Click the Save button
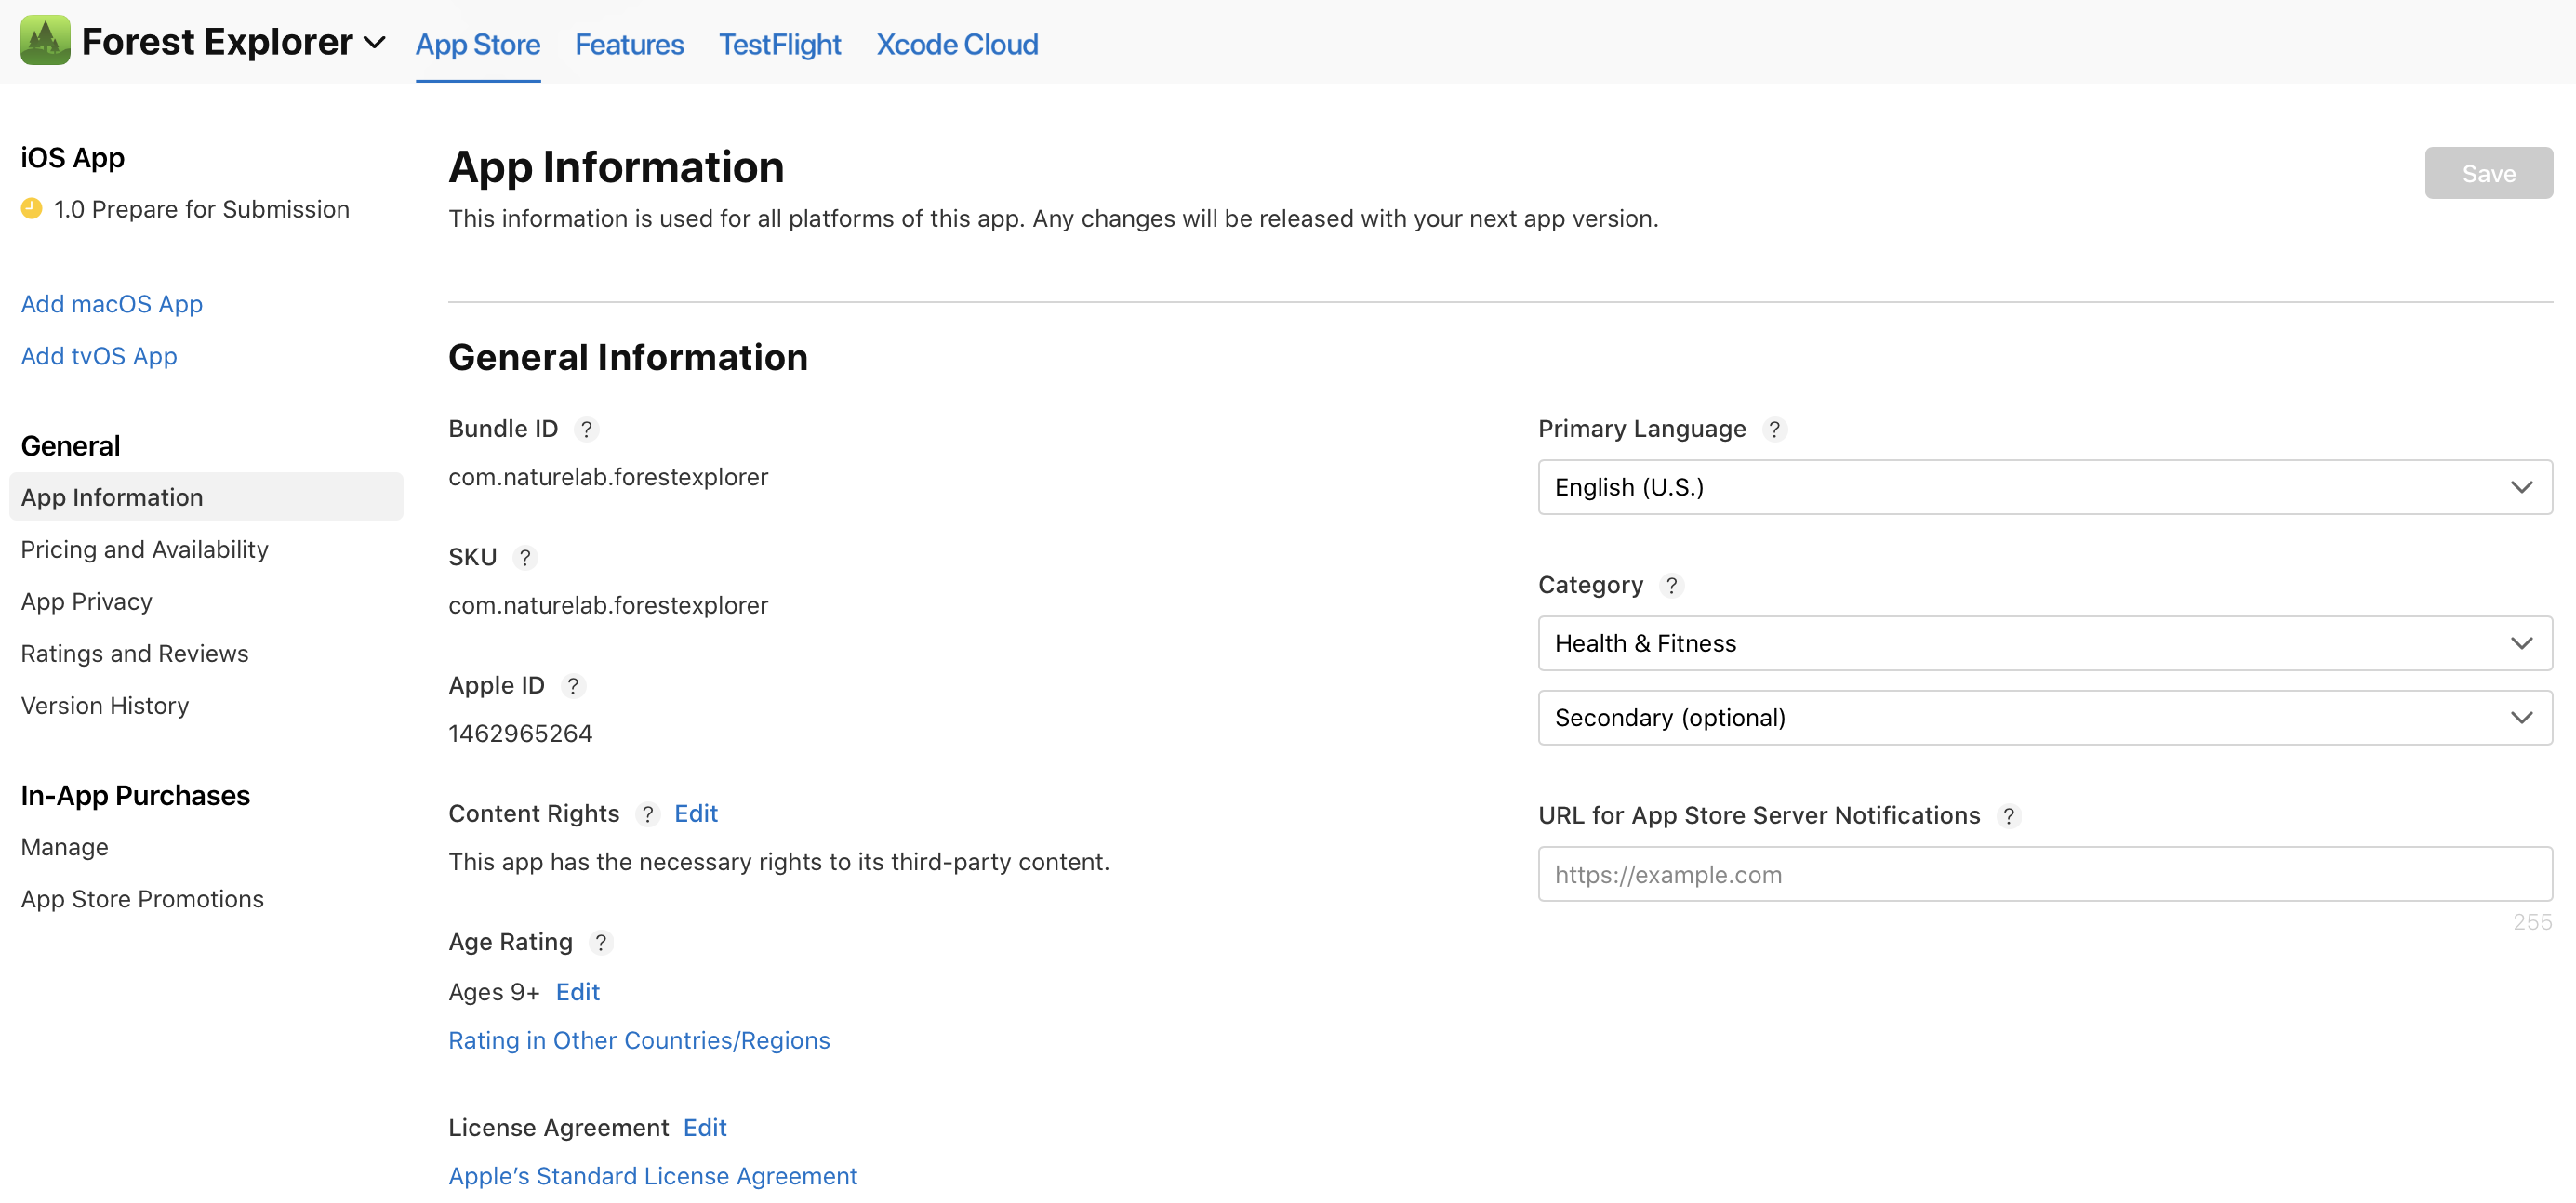2576x1203 pixels. (x=2487, y=174)
